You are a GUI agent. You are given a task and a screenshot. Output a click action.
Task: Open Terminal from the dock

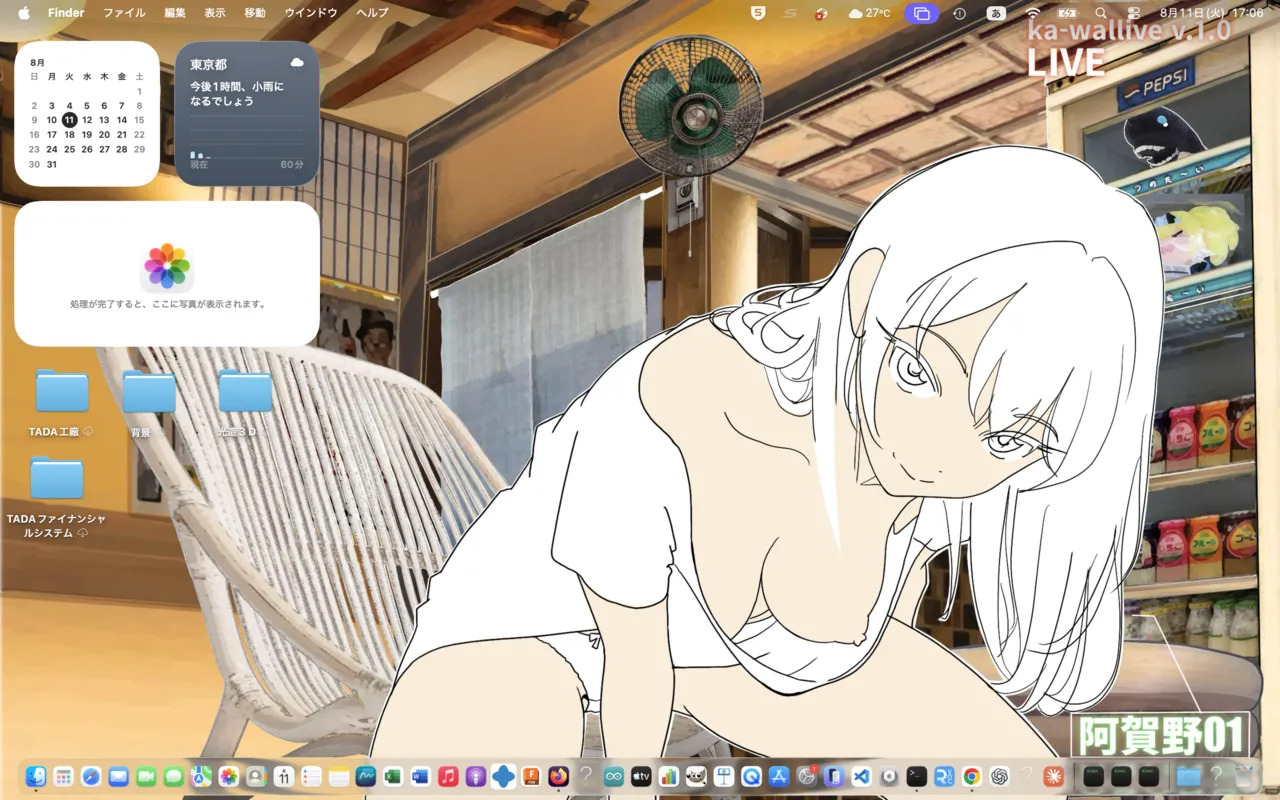coord(916,776)
